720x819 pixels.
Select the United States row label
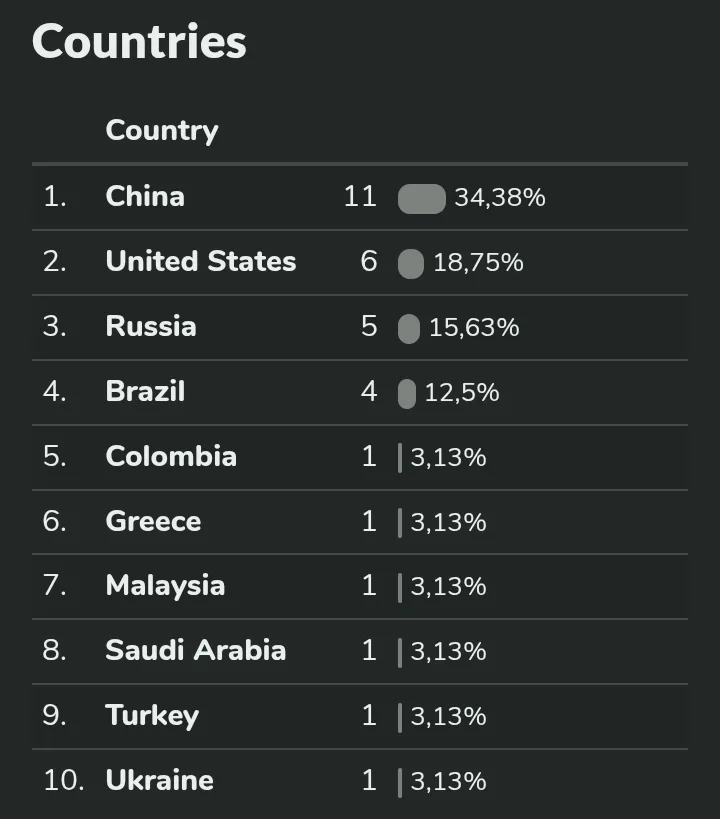pos(201,261)
